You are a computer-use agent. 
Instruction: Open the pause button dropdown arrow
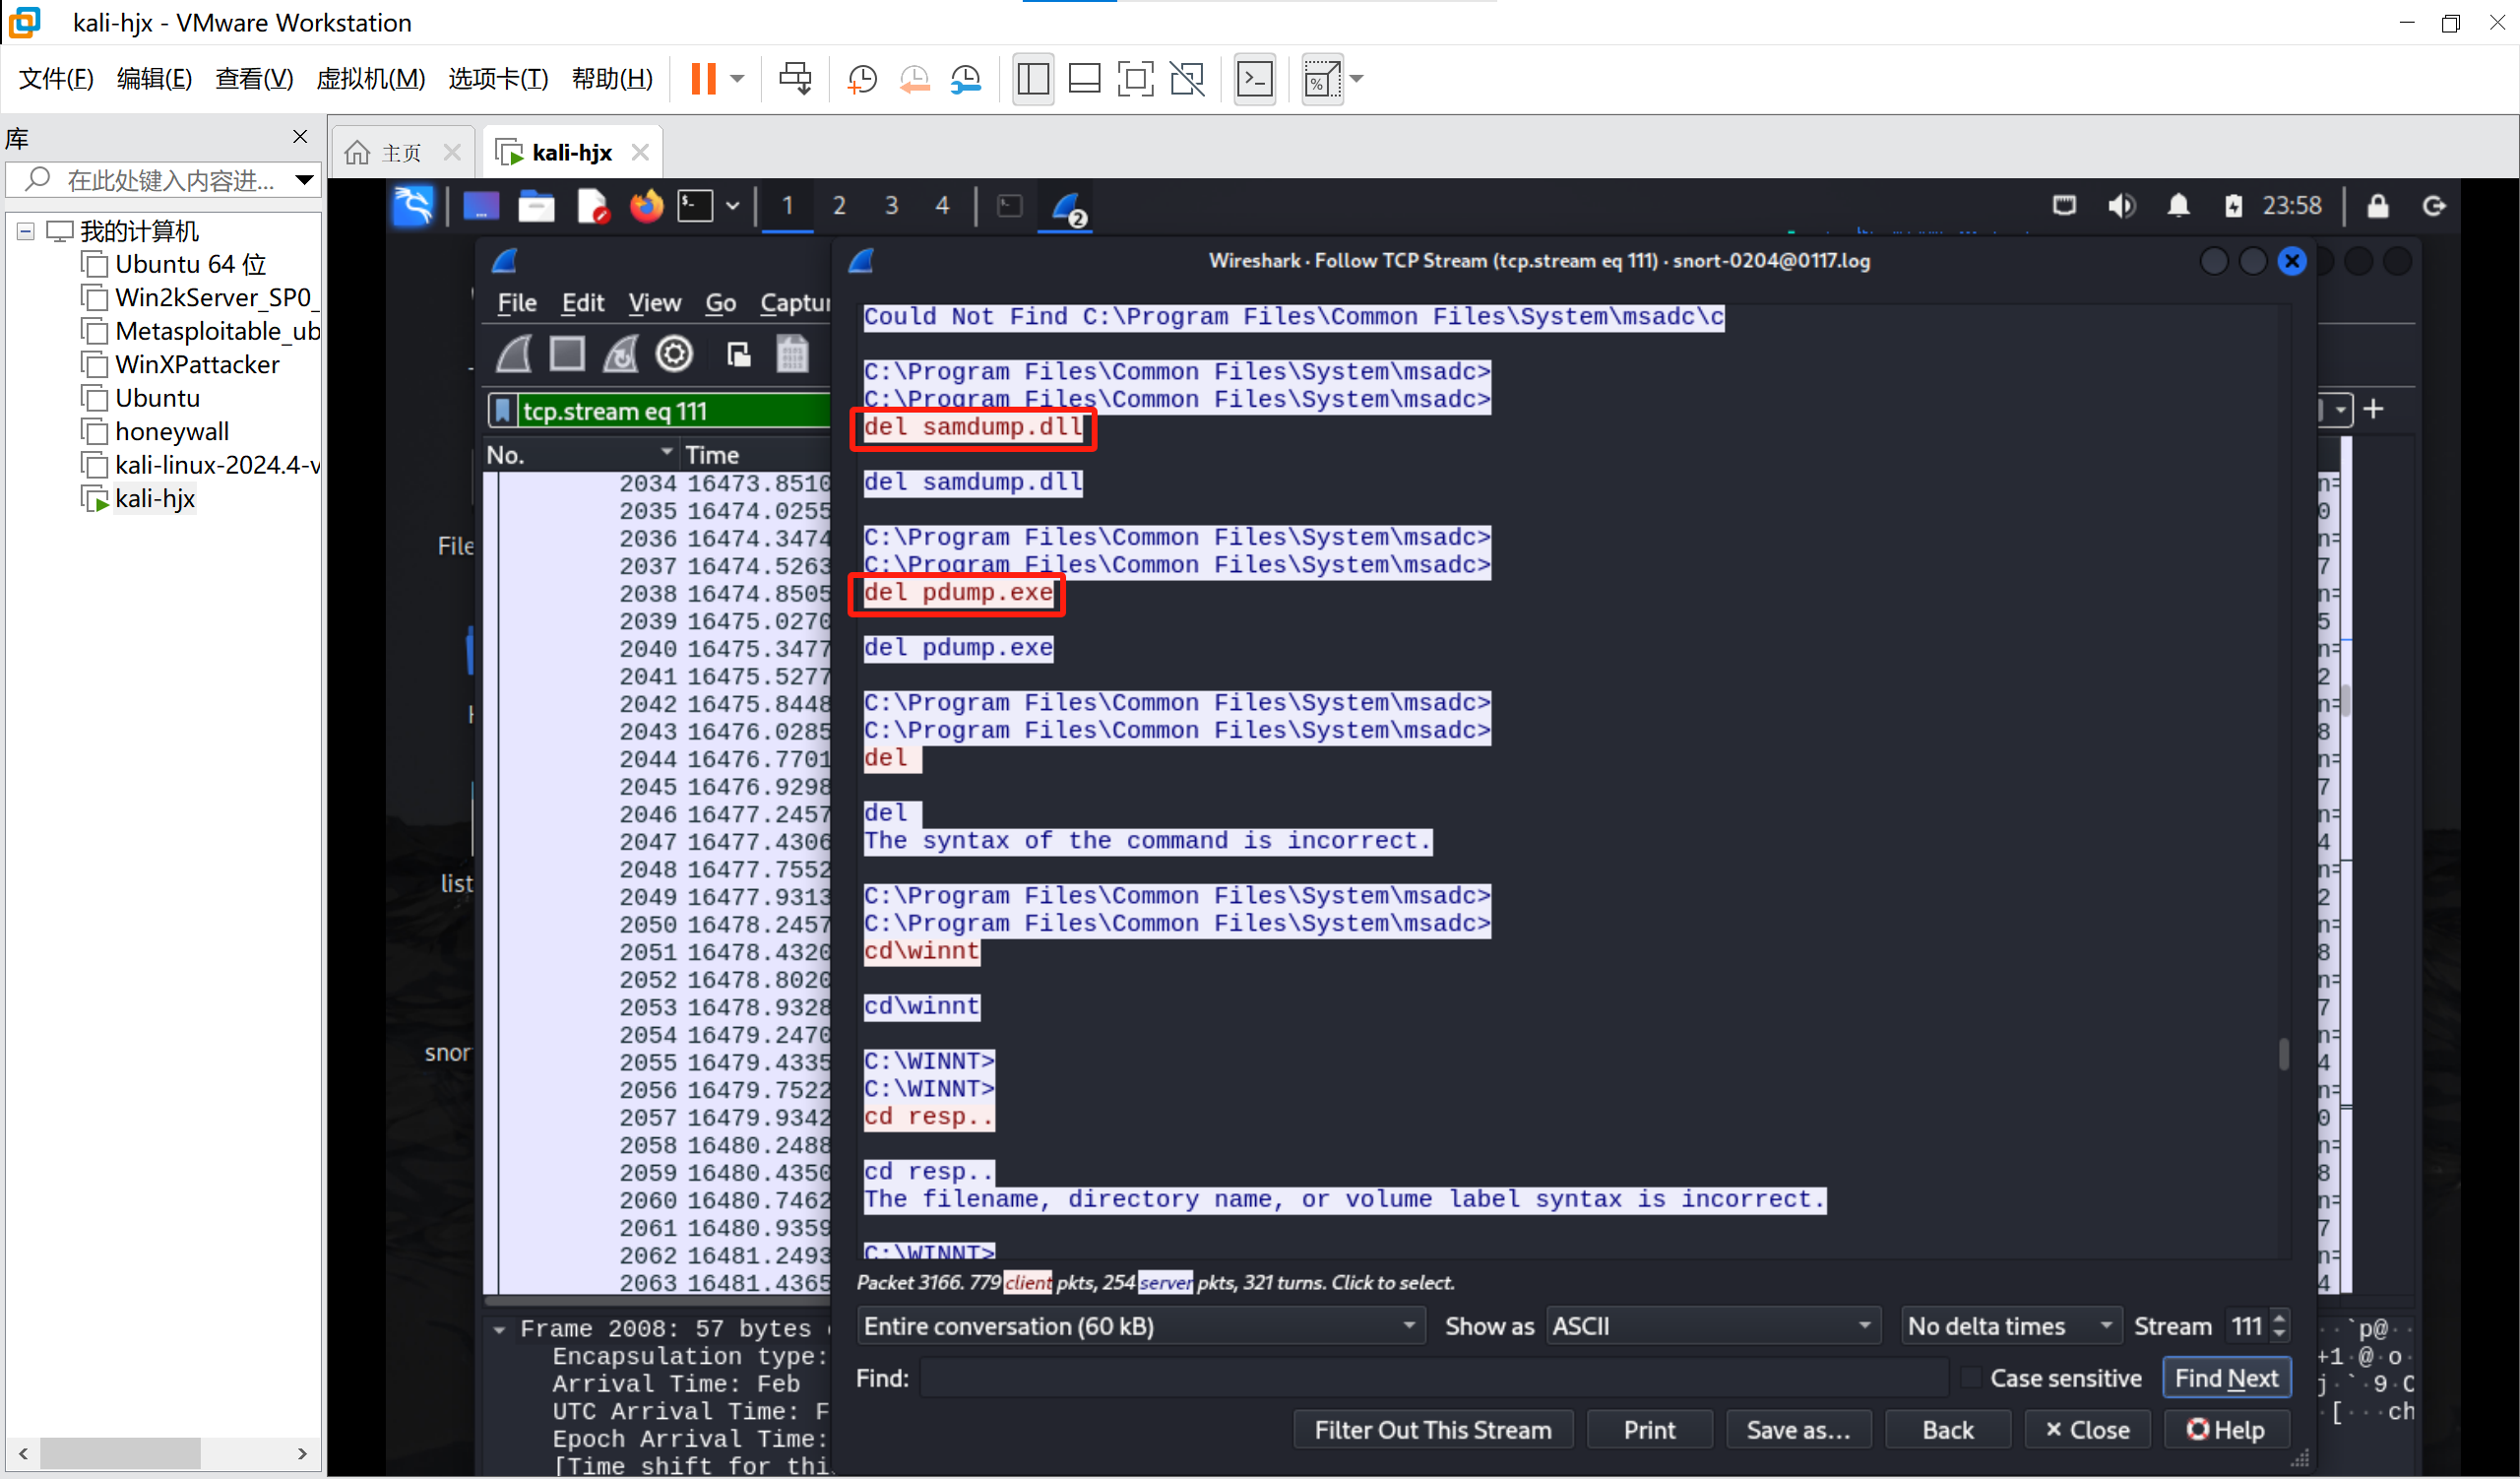pos(738,78)
